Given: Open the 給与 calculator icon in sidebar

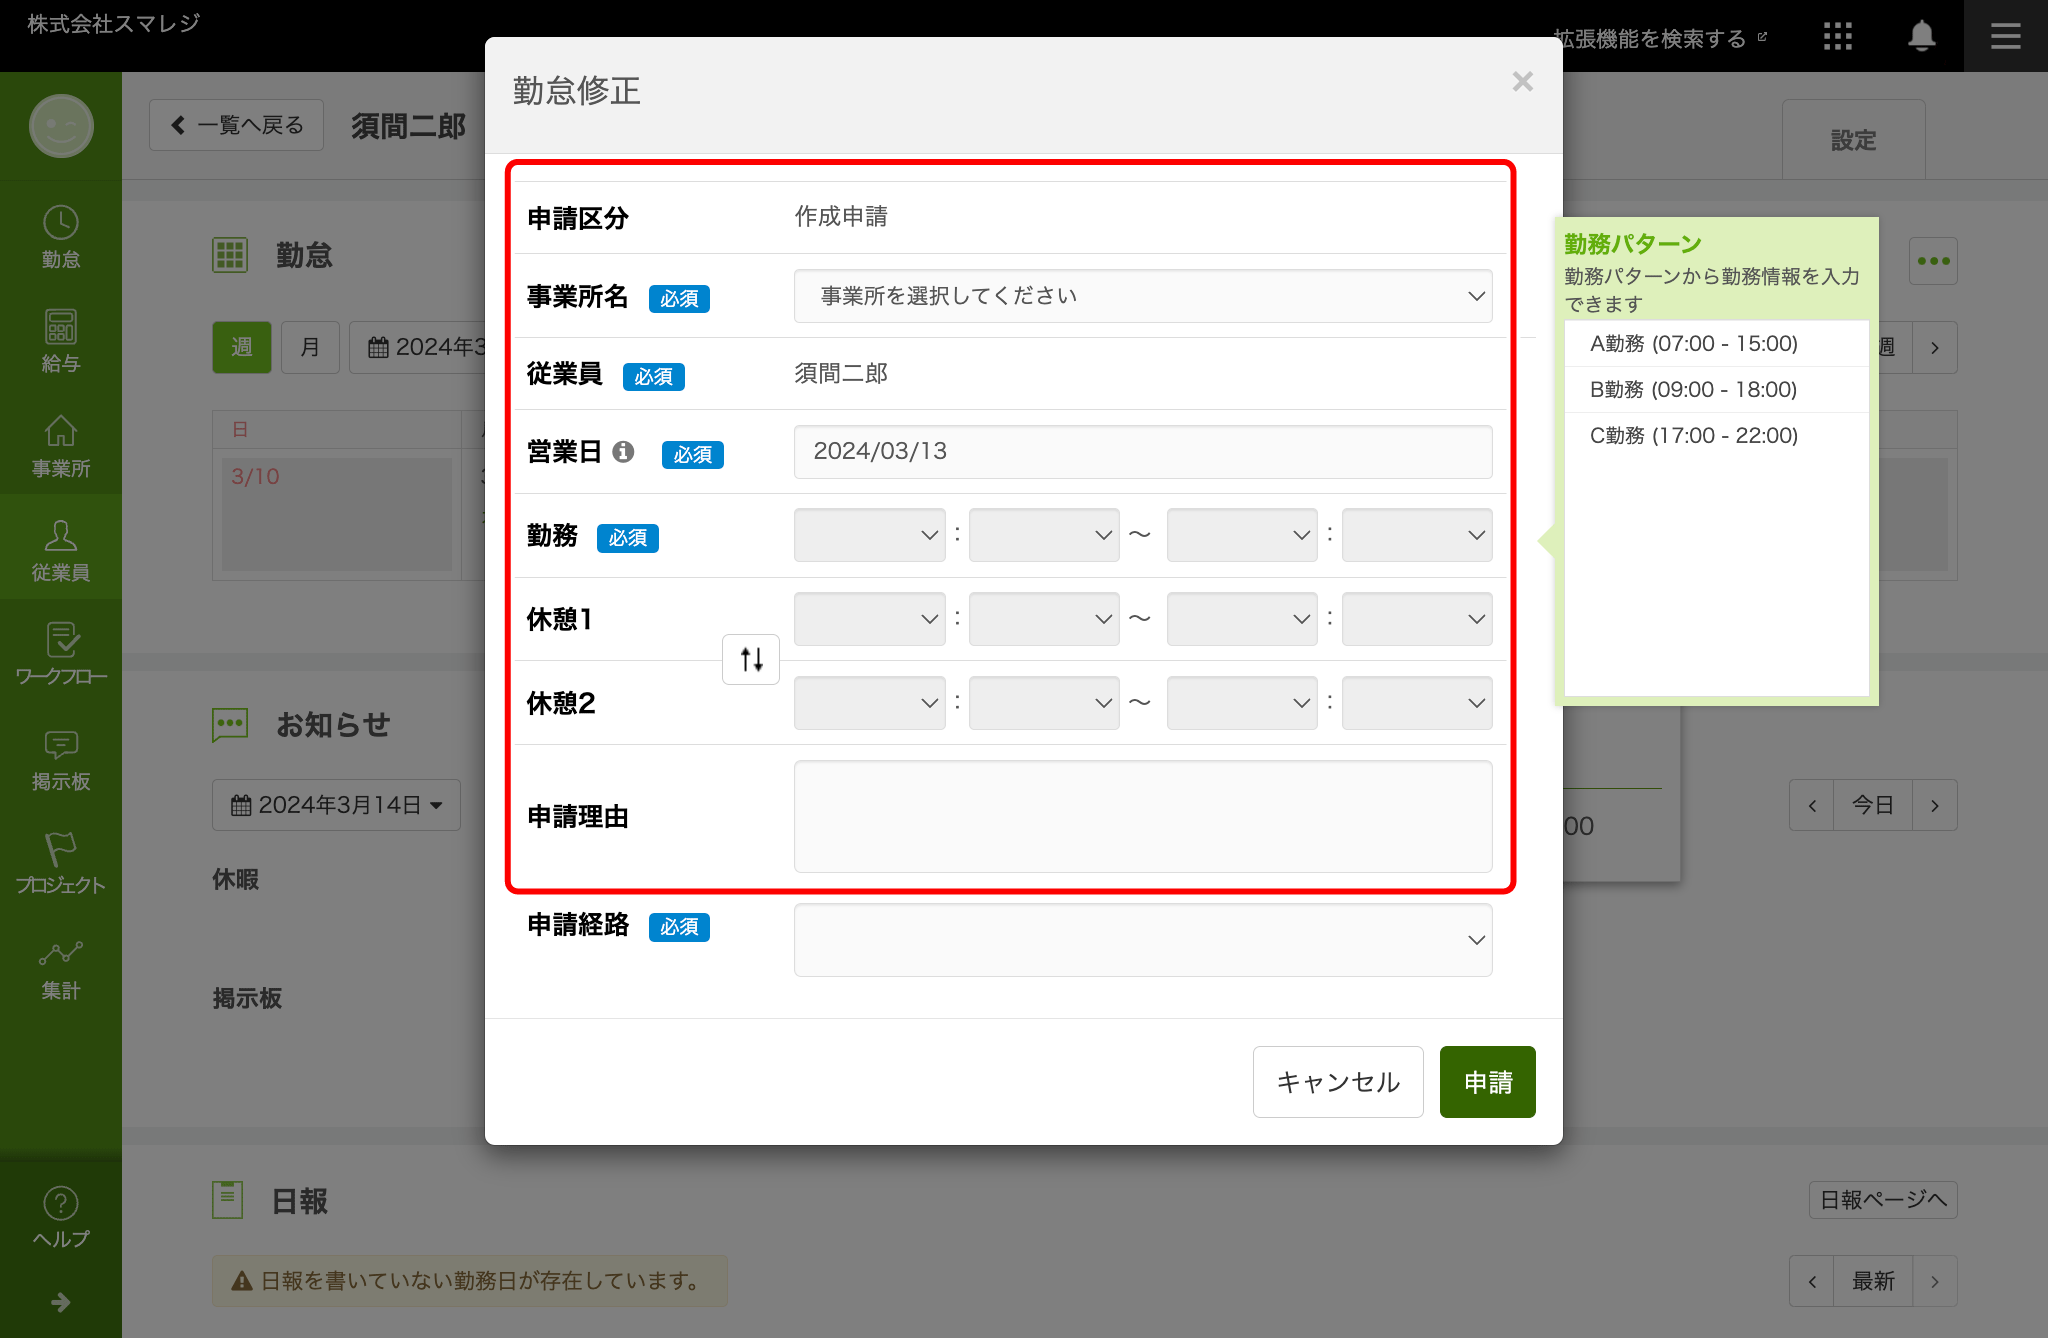Looking at the screenshot, I should point(60,340).
